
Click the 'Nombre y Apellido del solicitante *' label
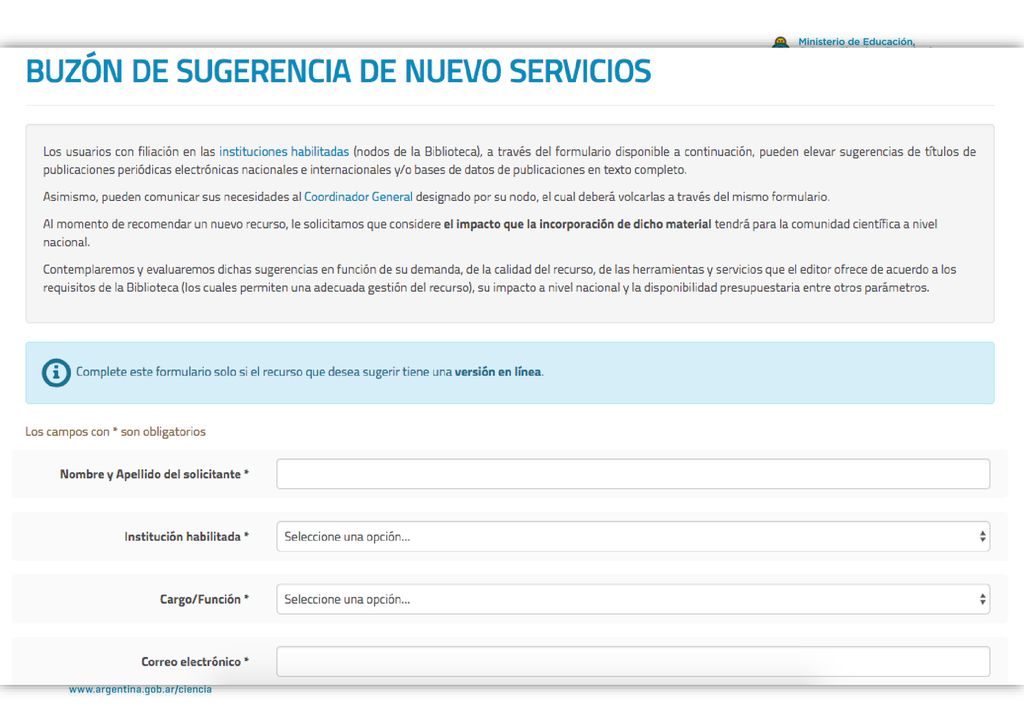point(155,474)
